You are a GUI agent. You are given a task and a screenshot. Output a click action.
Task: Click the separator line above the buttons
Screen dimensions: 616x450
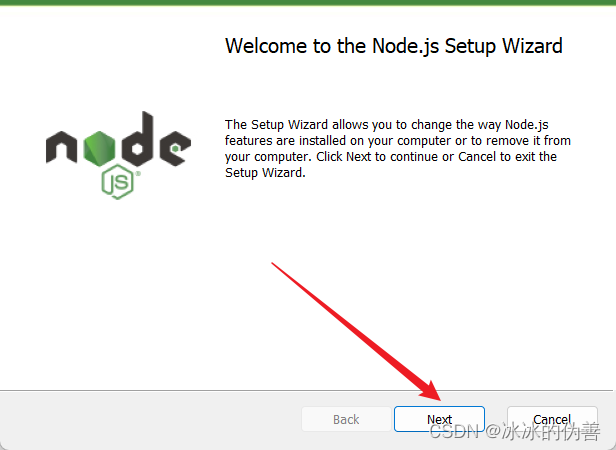306,391
